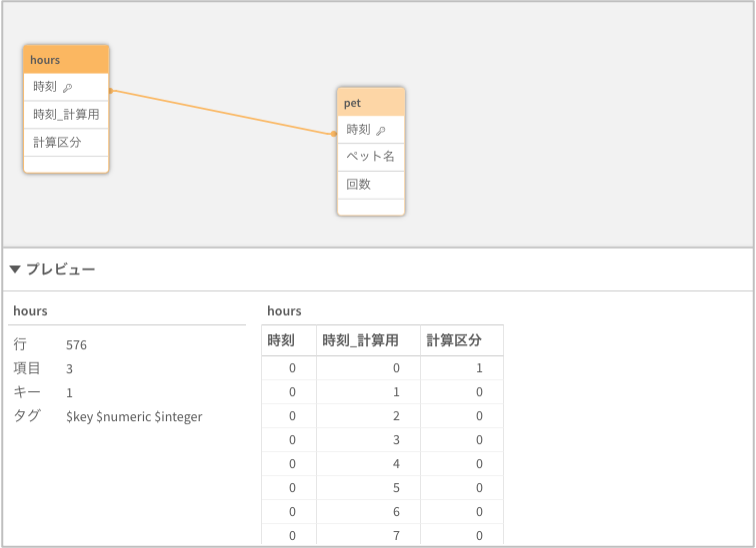This screenshot has height=548, width=756.
Task: Click the $key $numeric $integer tag text
Action: [x=134, y=416]
